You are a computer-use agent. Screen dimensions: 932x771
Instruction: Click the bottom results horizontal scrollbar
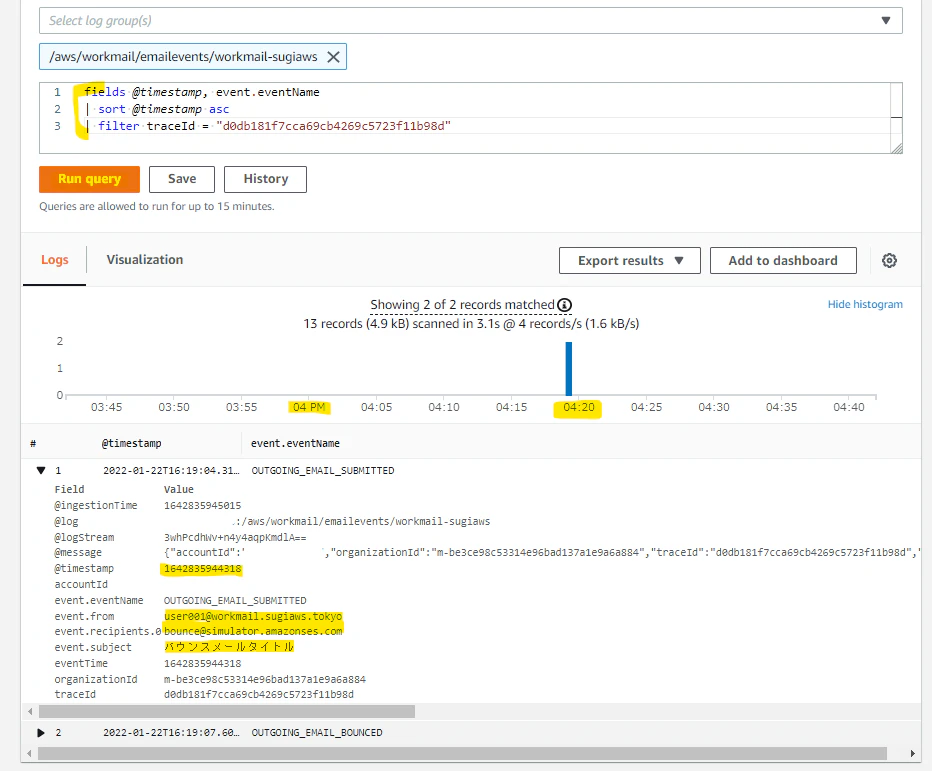coord(462,754)
